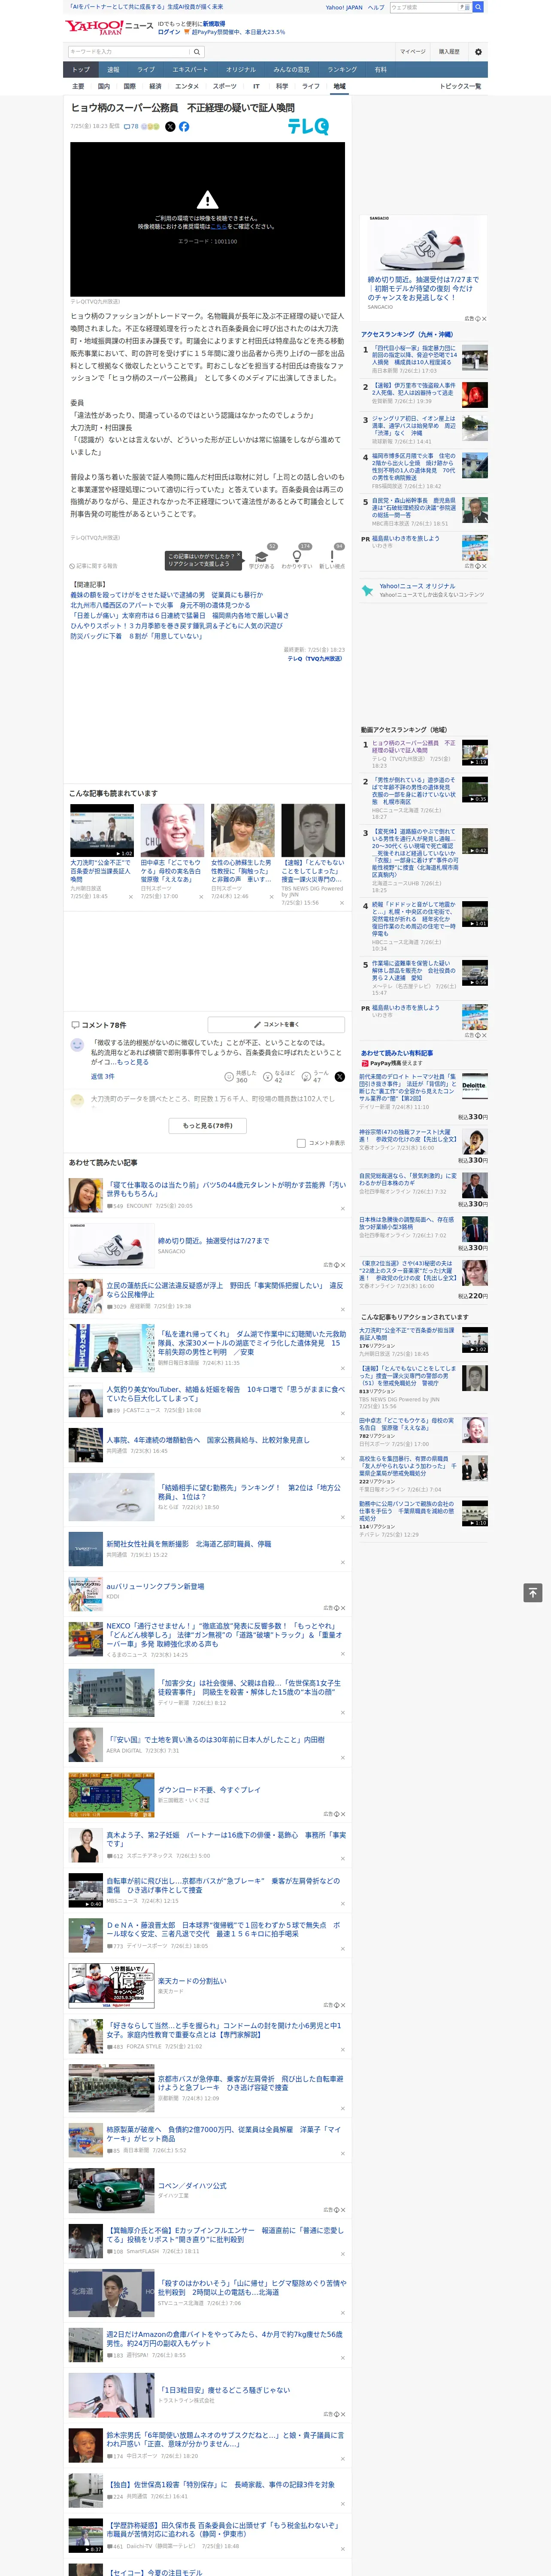551x2576 pixels.
Task: Open トピックス一覧 link
Action: tap(460, 86)
